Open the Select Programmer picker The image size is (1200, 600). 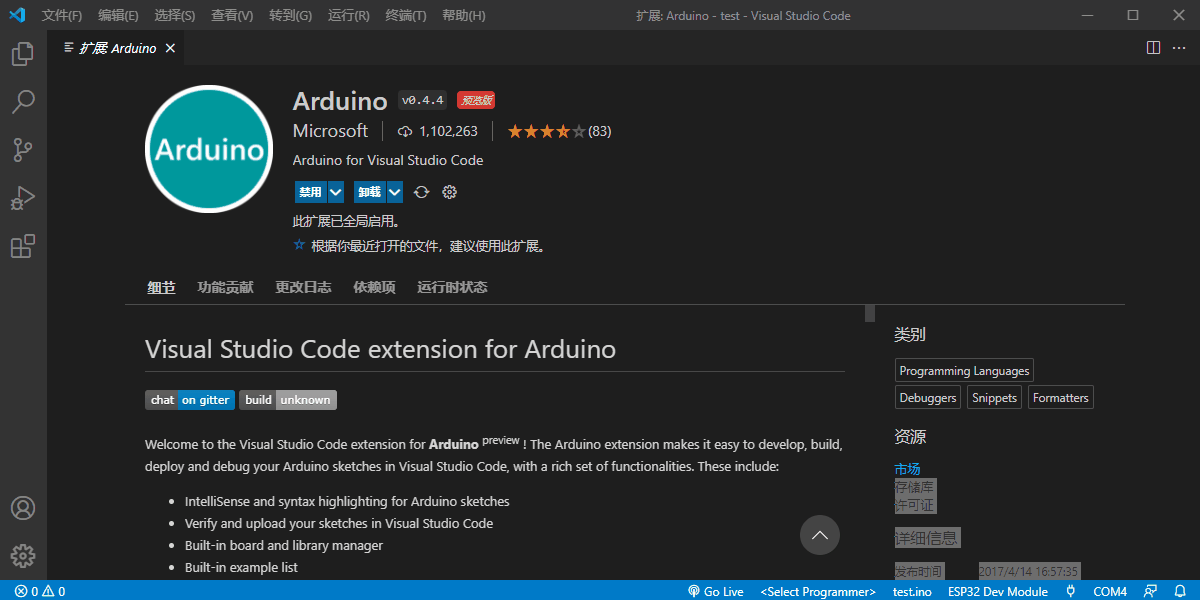(817, 591)
